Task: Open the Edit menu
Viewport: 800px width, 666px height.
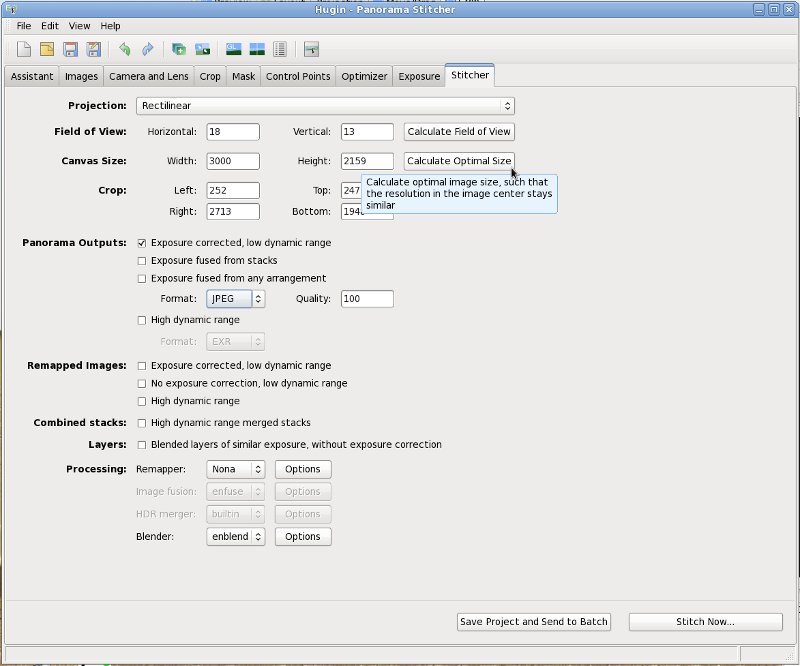Action: [50, 26]
